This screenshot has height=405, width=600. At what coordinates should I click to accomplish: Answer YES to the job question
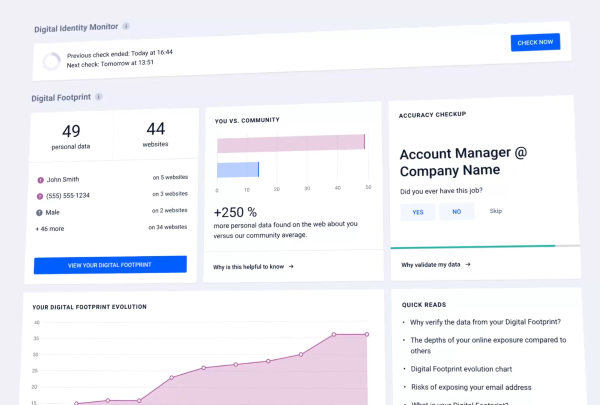(418, 212)
